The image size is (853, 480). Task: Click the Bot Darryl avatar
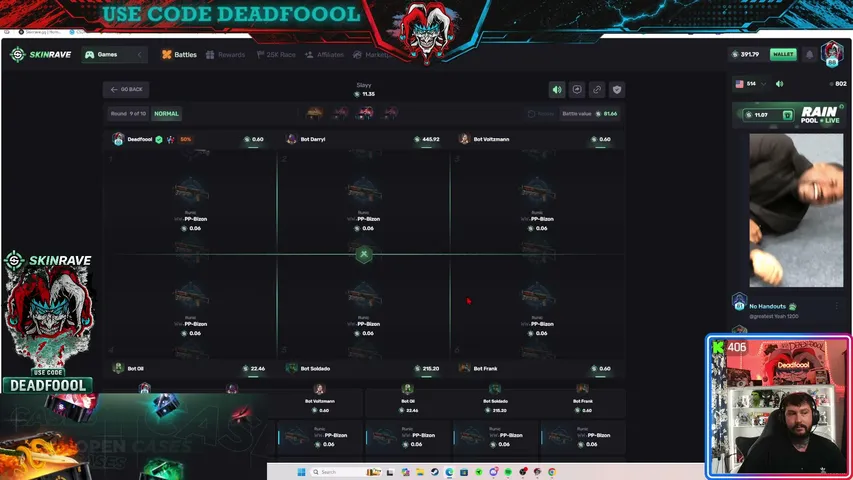[x=291, y=139]
